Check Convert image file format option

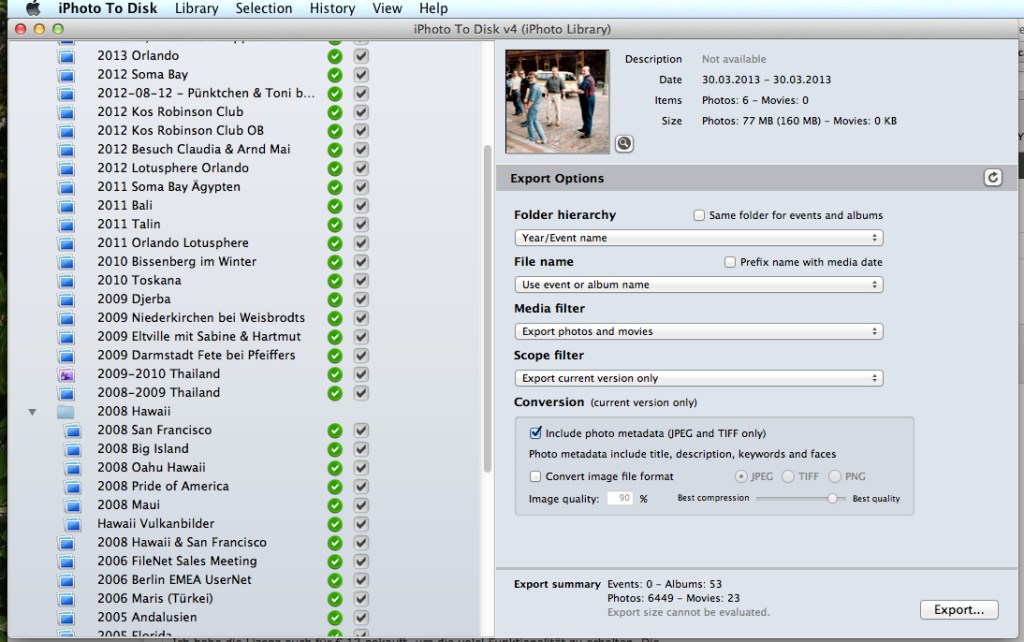(x=536, y=477)
